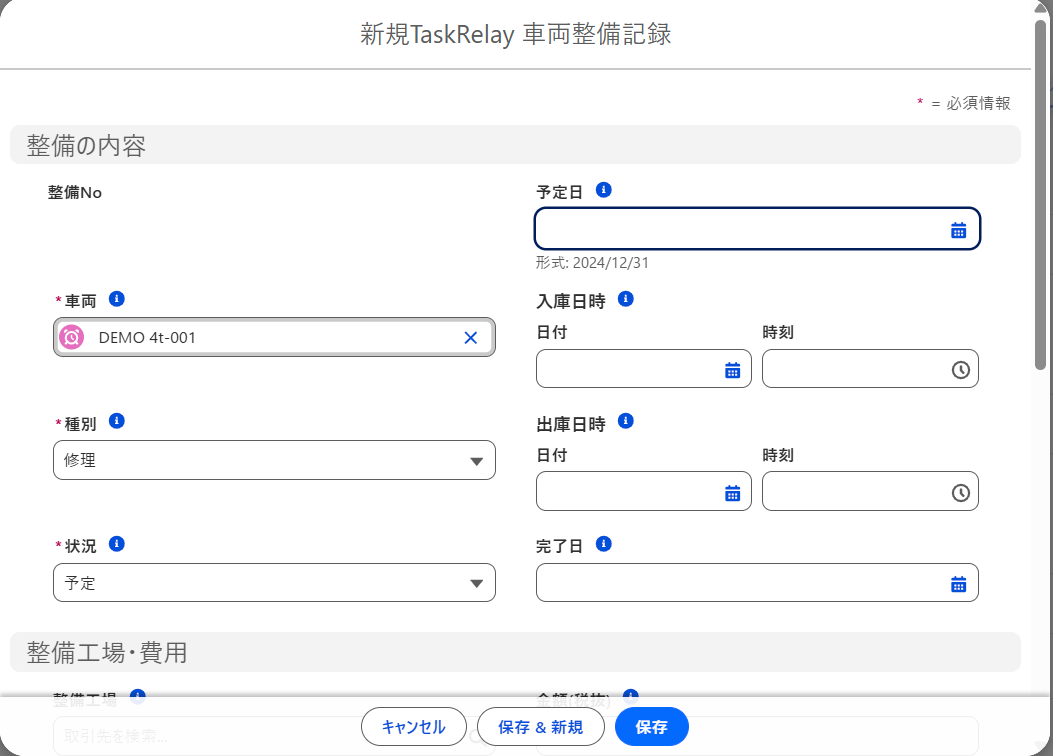Open the calendar picker for 完了日
Screen dimensions: 1053x756
(x=958, y=584)
